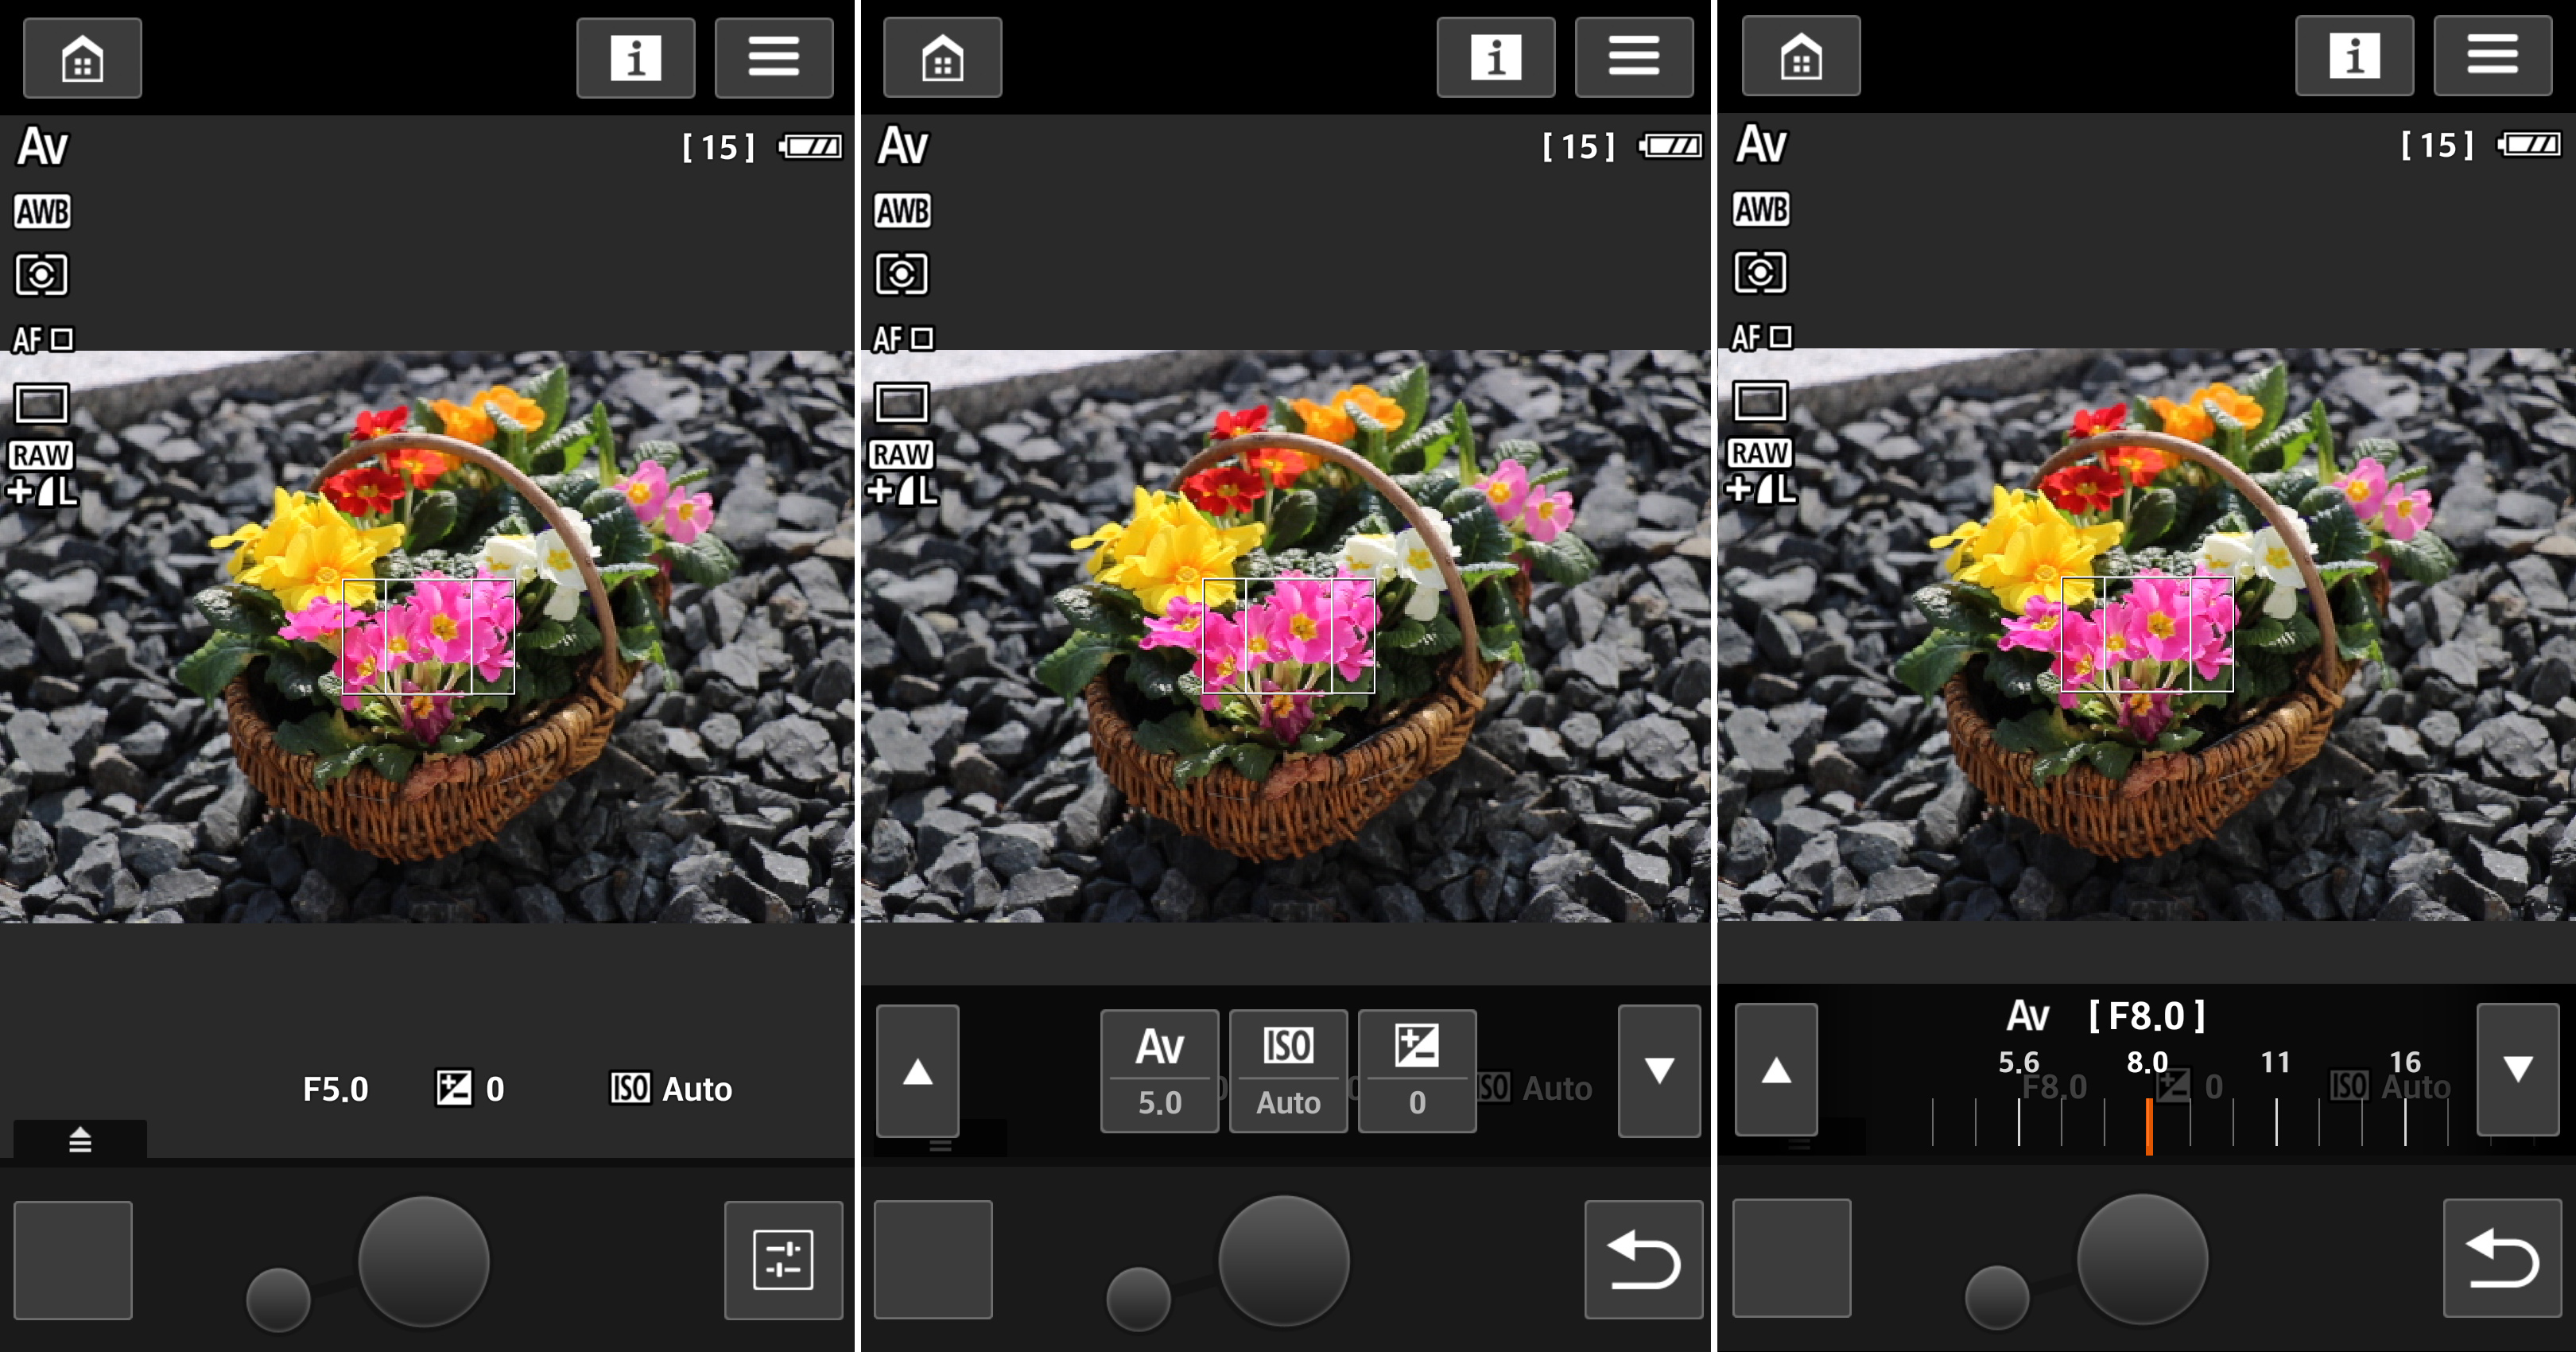
Task: Tap the home icon in the left panel
Action: click(82, 58)
